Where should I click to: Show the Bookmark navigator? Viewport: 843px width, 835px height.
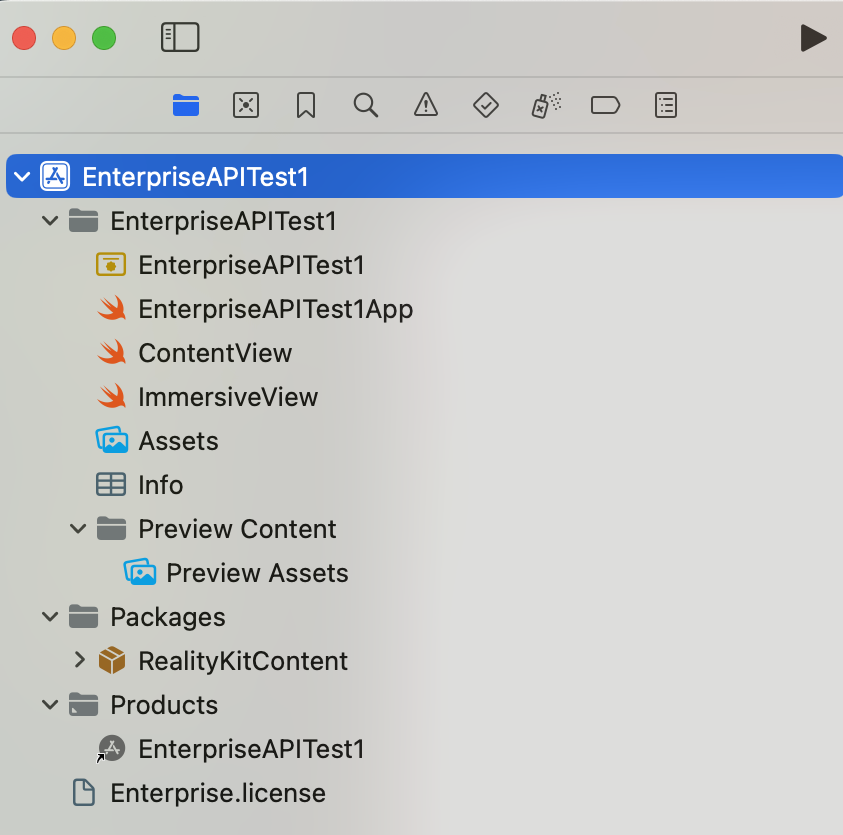[306, 105]
